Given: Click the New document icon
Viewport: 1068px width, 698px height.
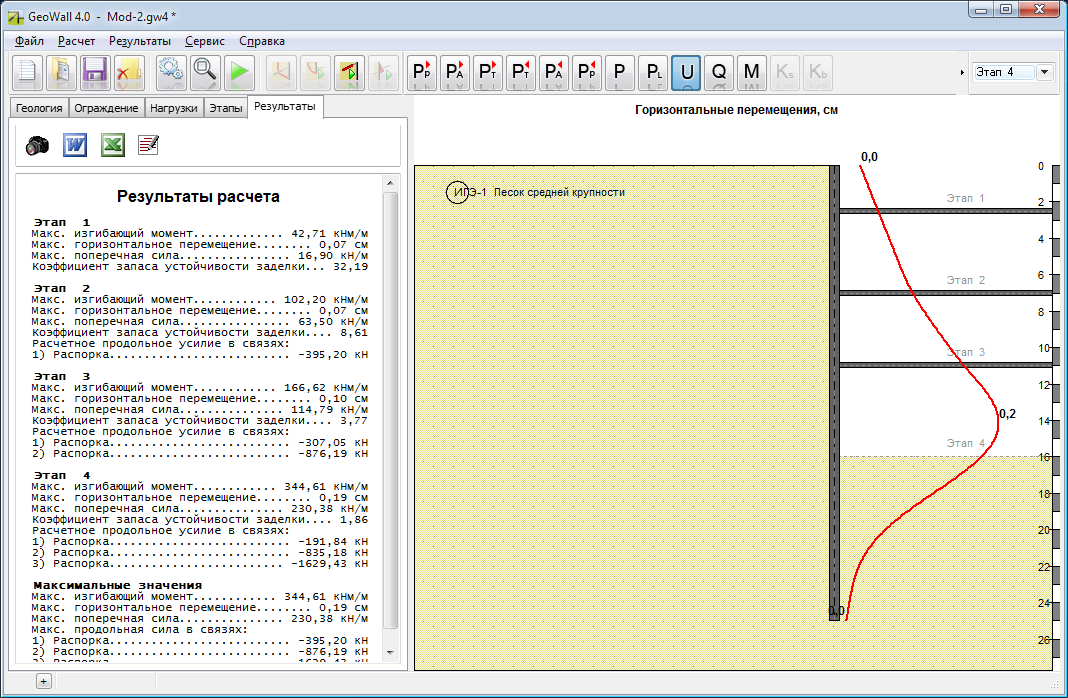Looking at the screenshot, I should click(x=28, y=72).
